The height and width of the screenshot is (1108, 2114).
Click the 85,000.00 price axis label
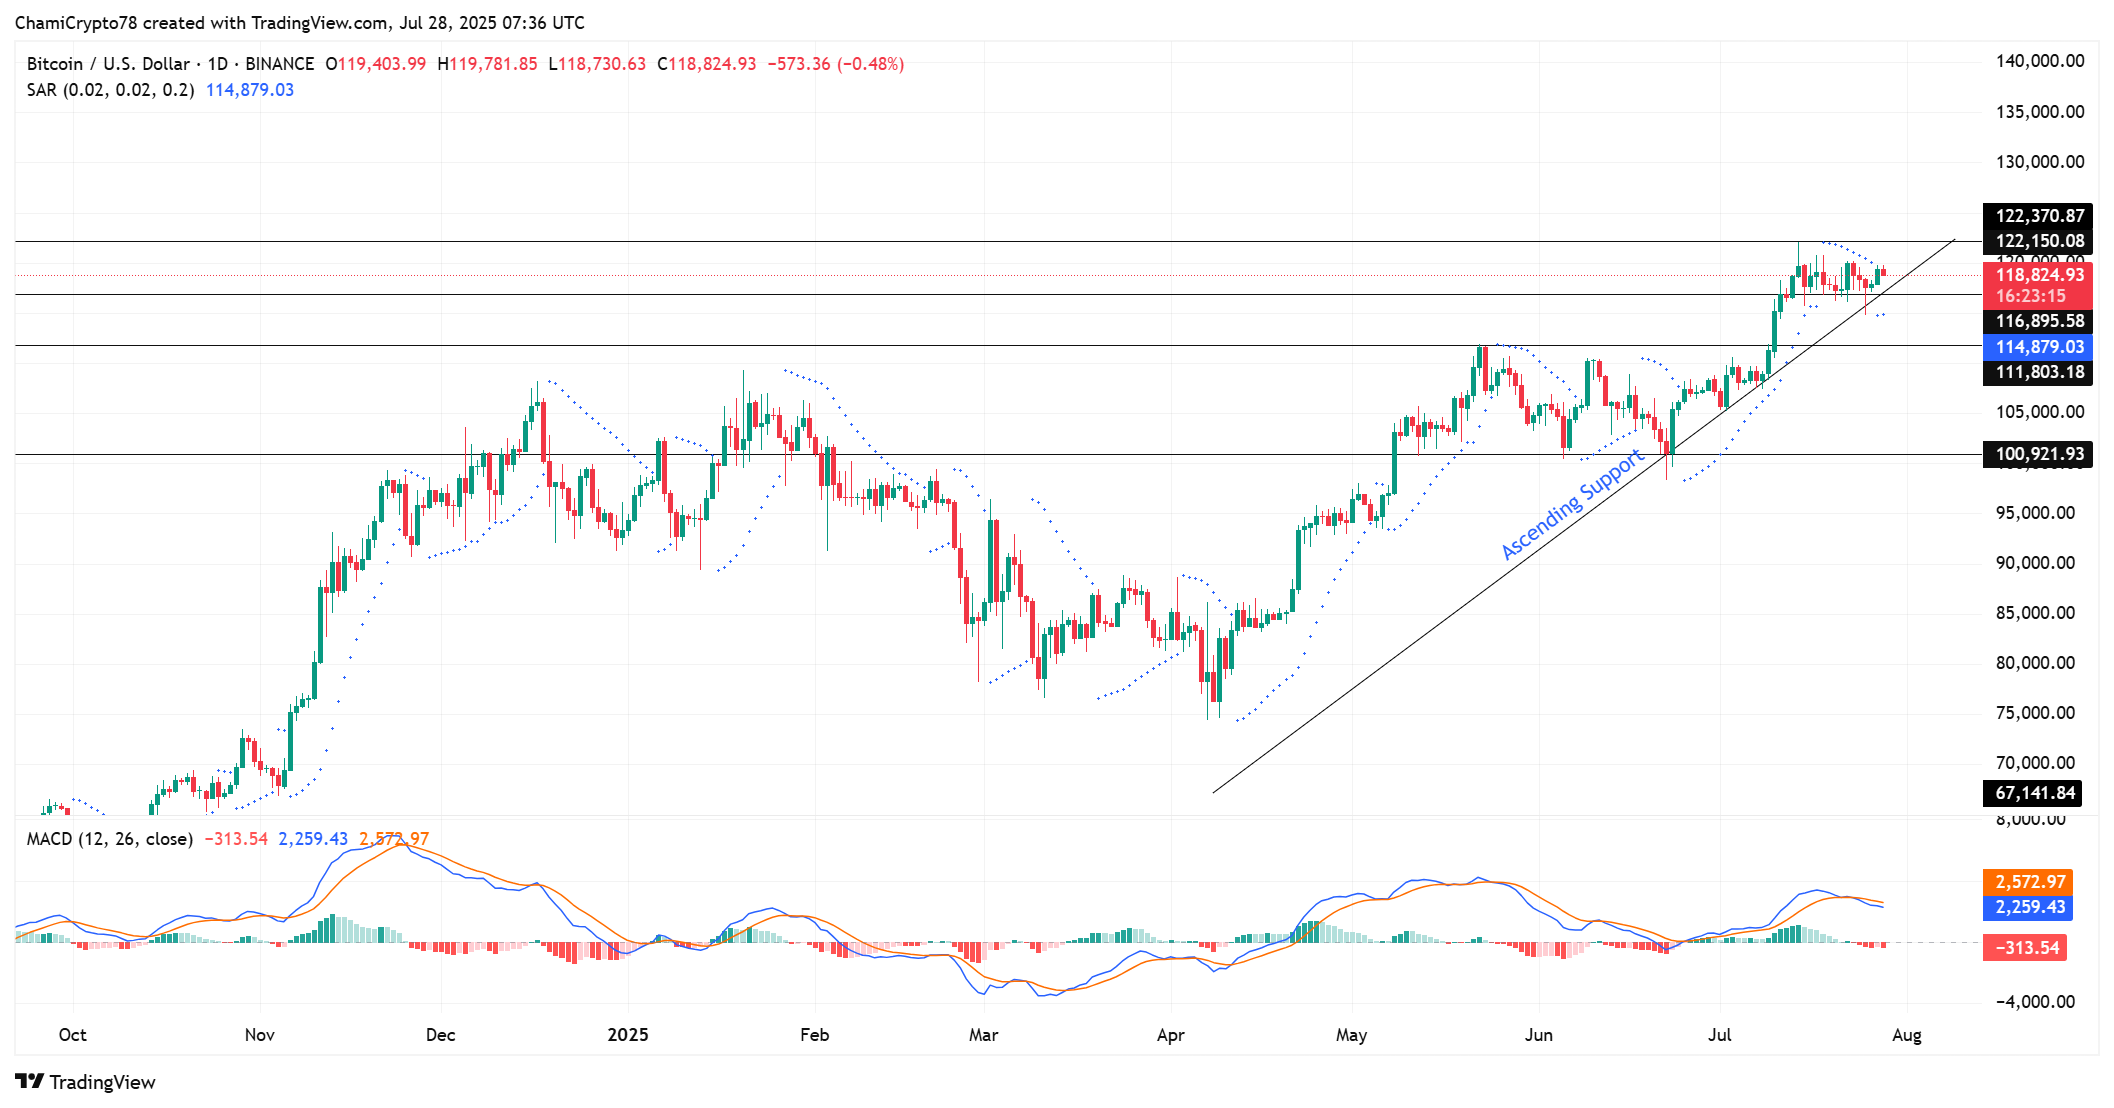pos(2035,613)
